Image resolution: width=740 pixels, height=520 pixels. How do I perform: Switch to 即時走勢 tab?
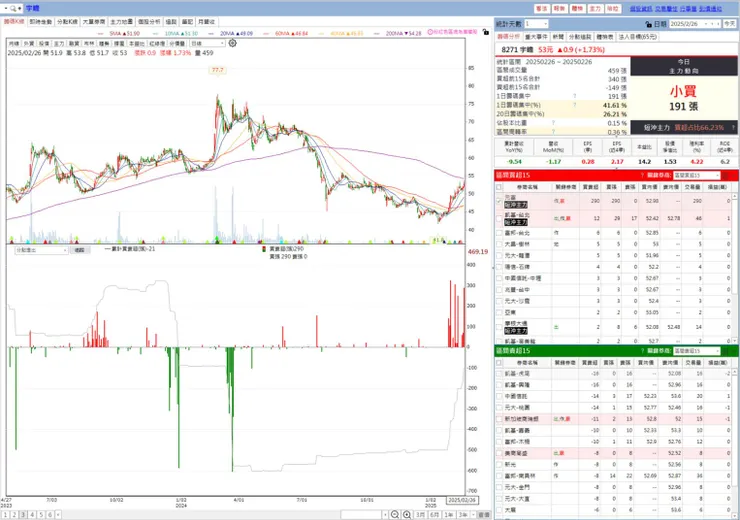pyautogui.click(x=41, y=22)
